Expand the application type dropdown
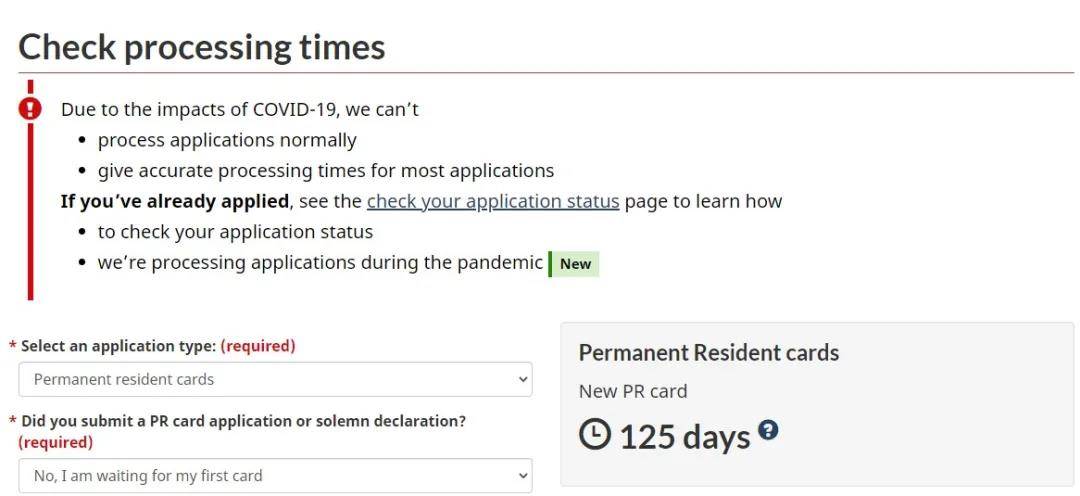Screen dimensions: 1080x496 pyautogui.click(x=275, y=380)
